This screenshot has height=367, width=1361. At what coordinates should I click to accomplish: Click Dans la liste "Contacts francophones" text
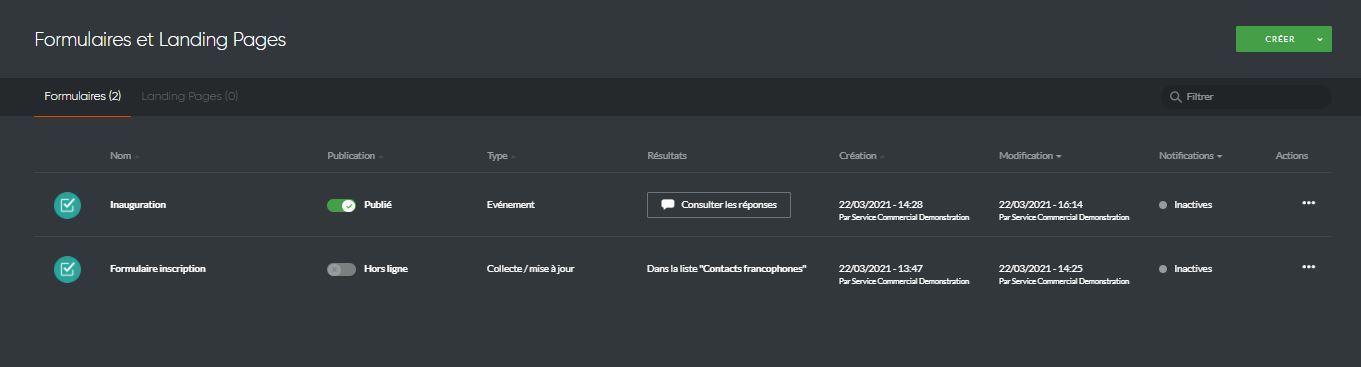coord(727,269)
